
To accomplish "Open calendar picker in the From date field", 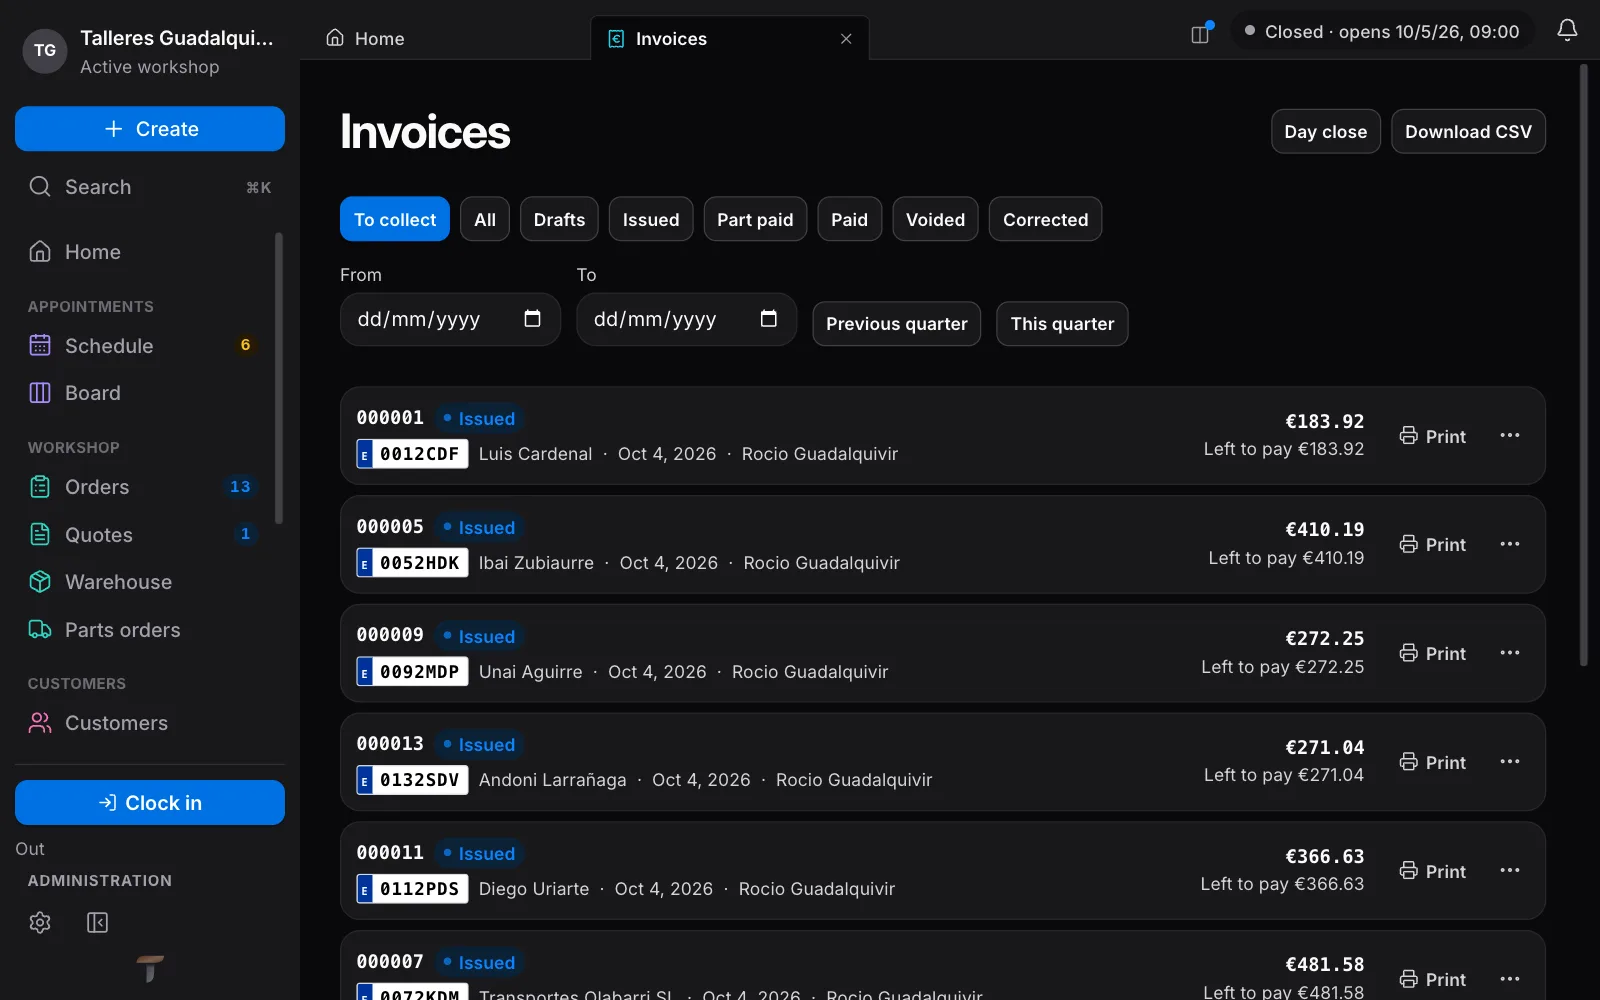I will 532,319.
